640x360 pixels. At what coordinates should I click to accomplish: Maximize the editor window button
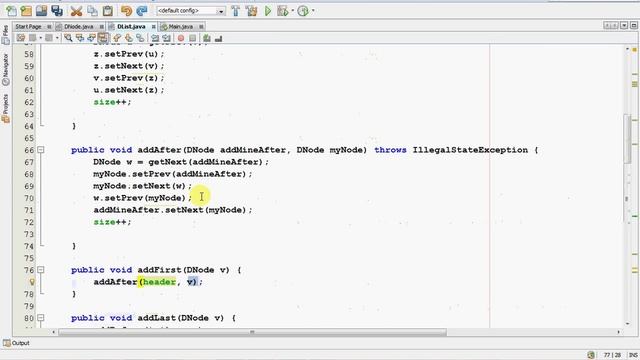633,26
